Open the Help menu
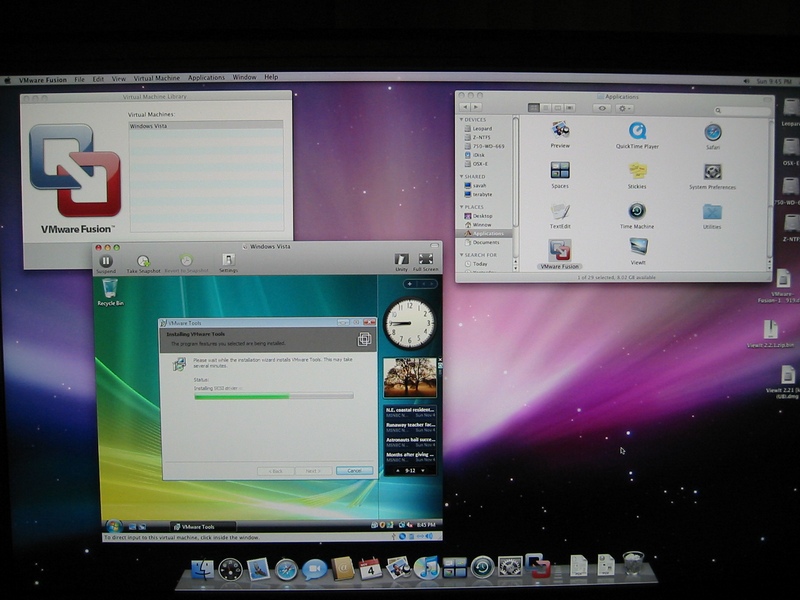Image resolution: width=800 pixels, height=600 pixels. click(271, 77)
